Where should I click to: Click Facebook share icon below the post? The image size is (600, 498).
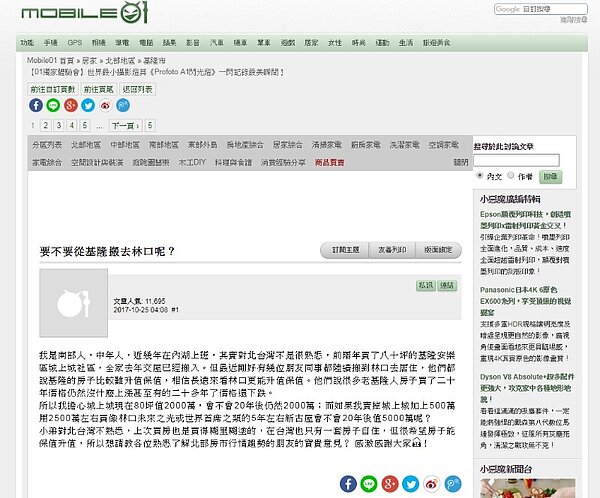click(x=348, y=484)
